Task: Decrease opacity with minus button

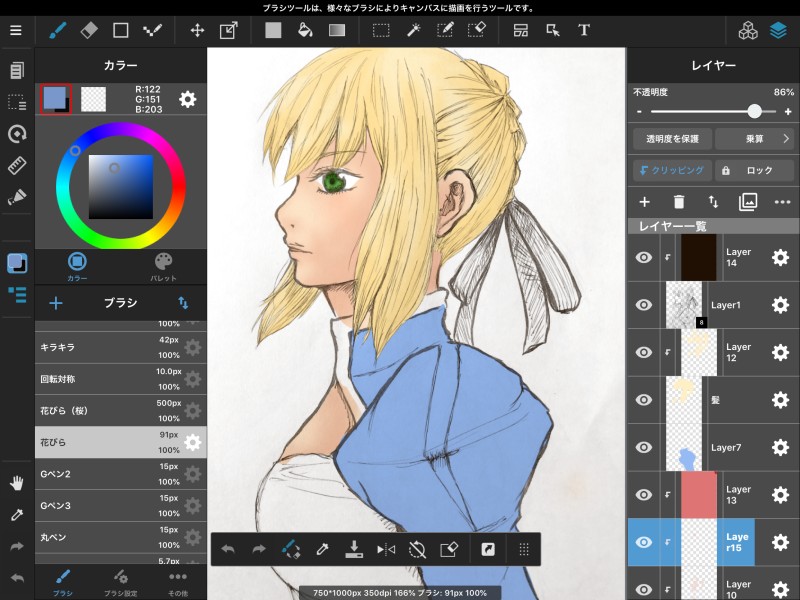Action: coord(639,111)
